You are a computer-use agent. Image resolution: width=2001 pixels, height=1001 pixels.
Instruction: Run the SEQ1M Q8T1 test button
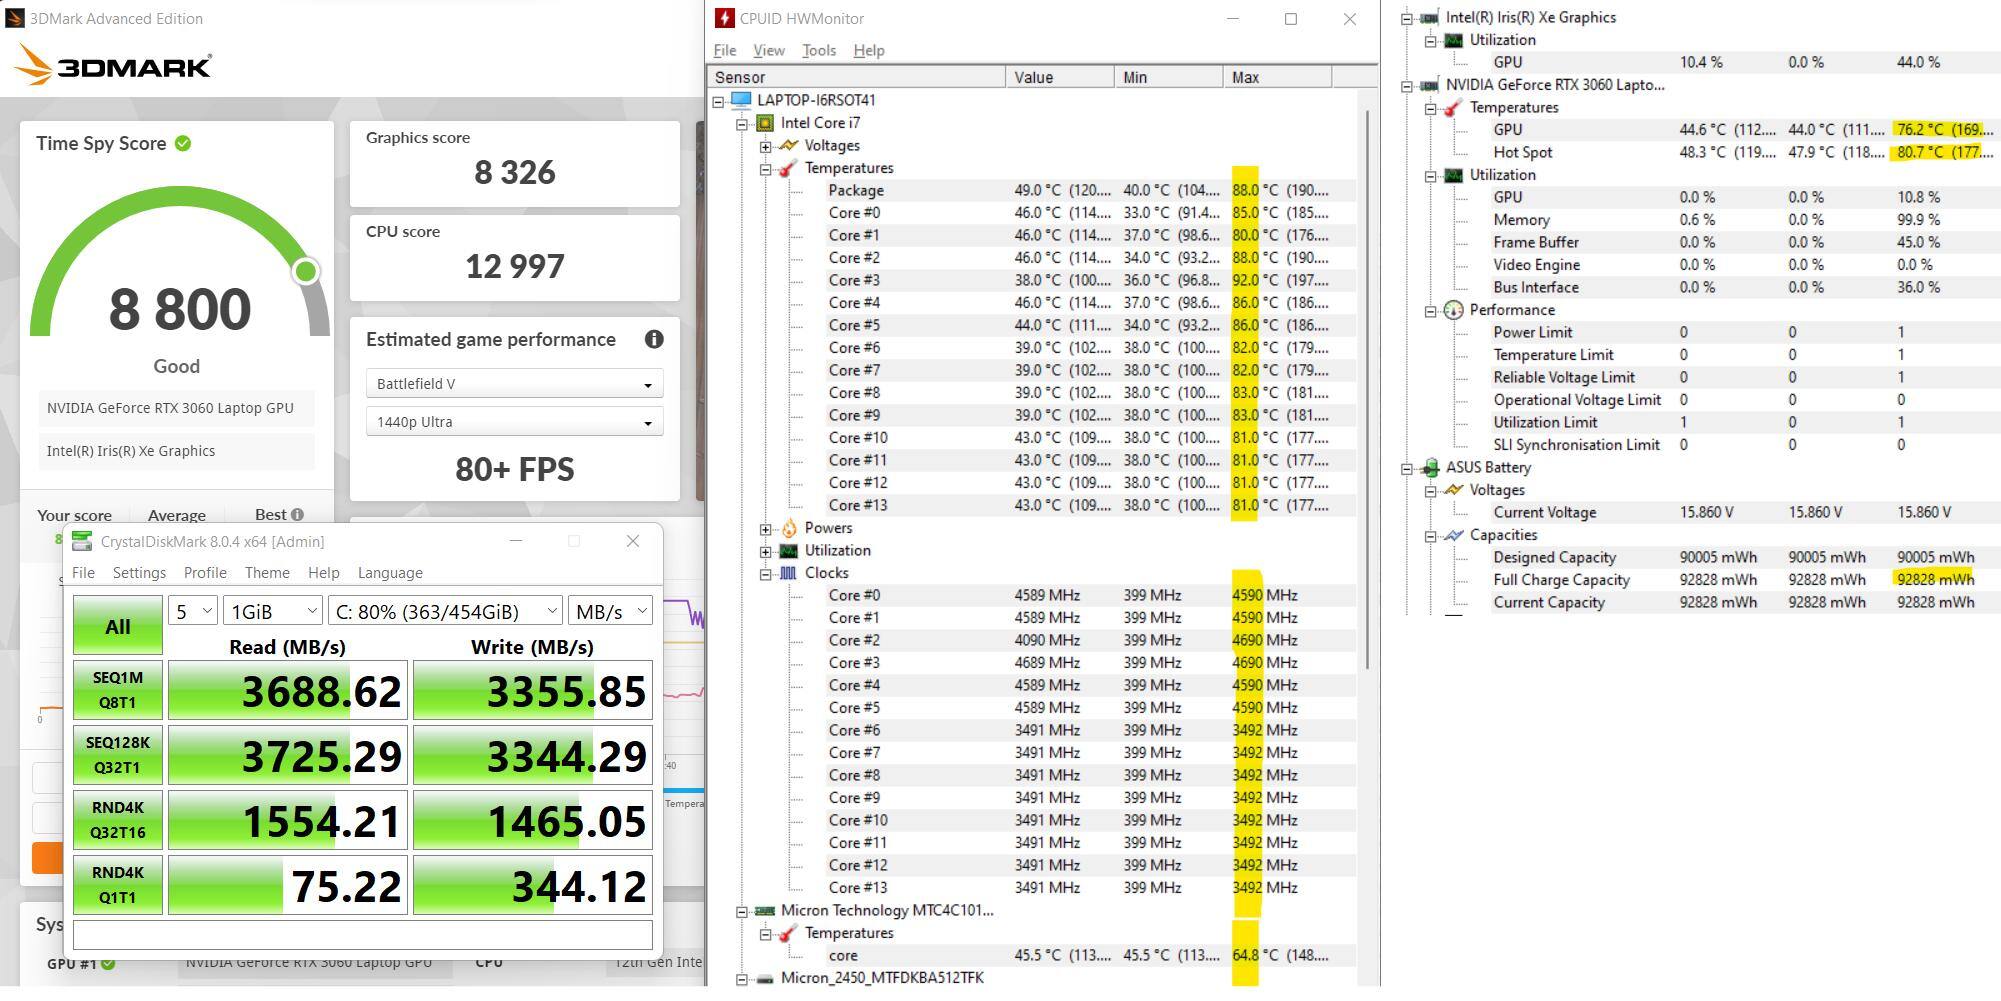pos(118,690)
